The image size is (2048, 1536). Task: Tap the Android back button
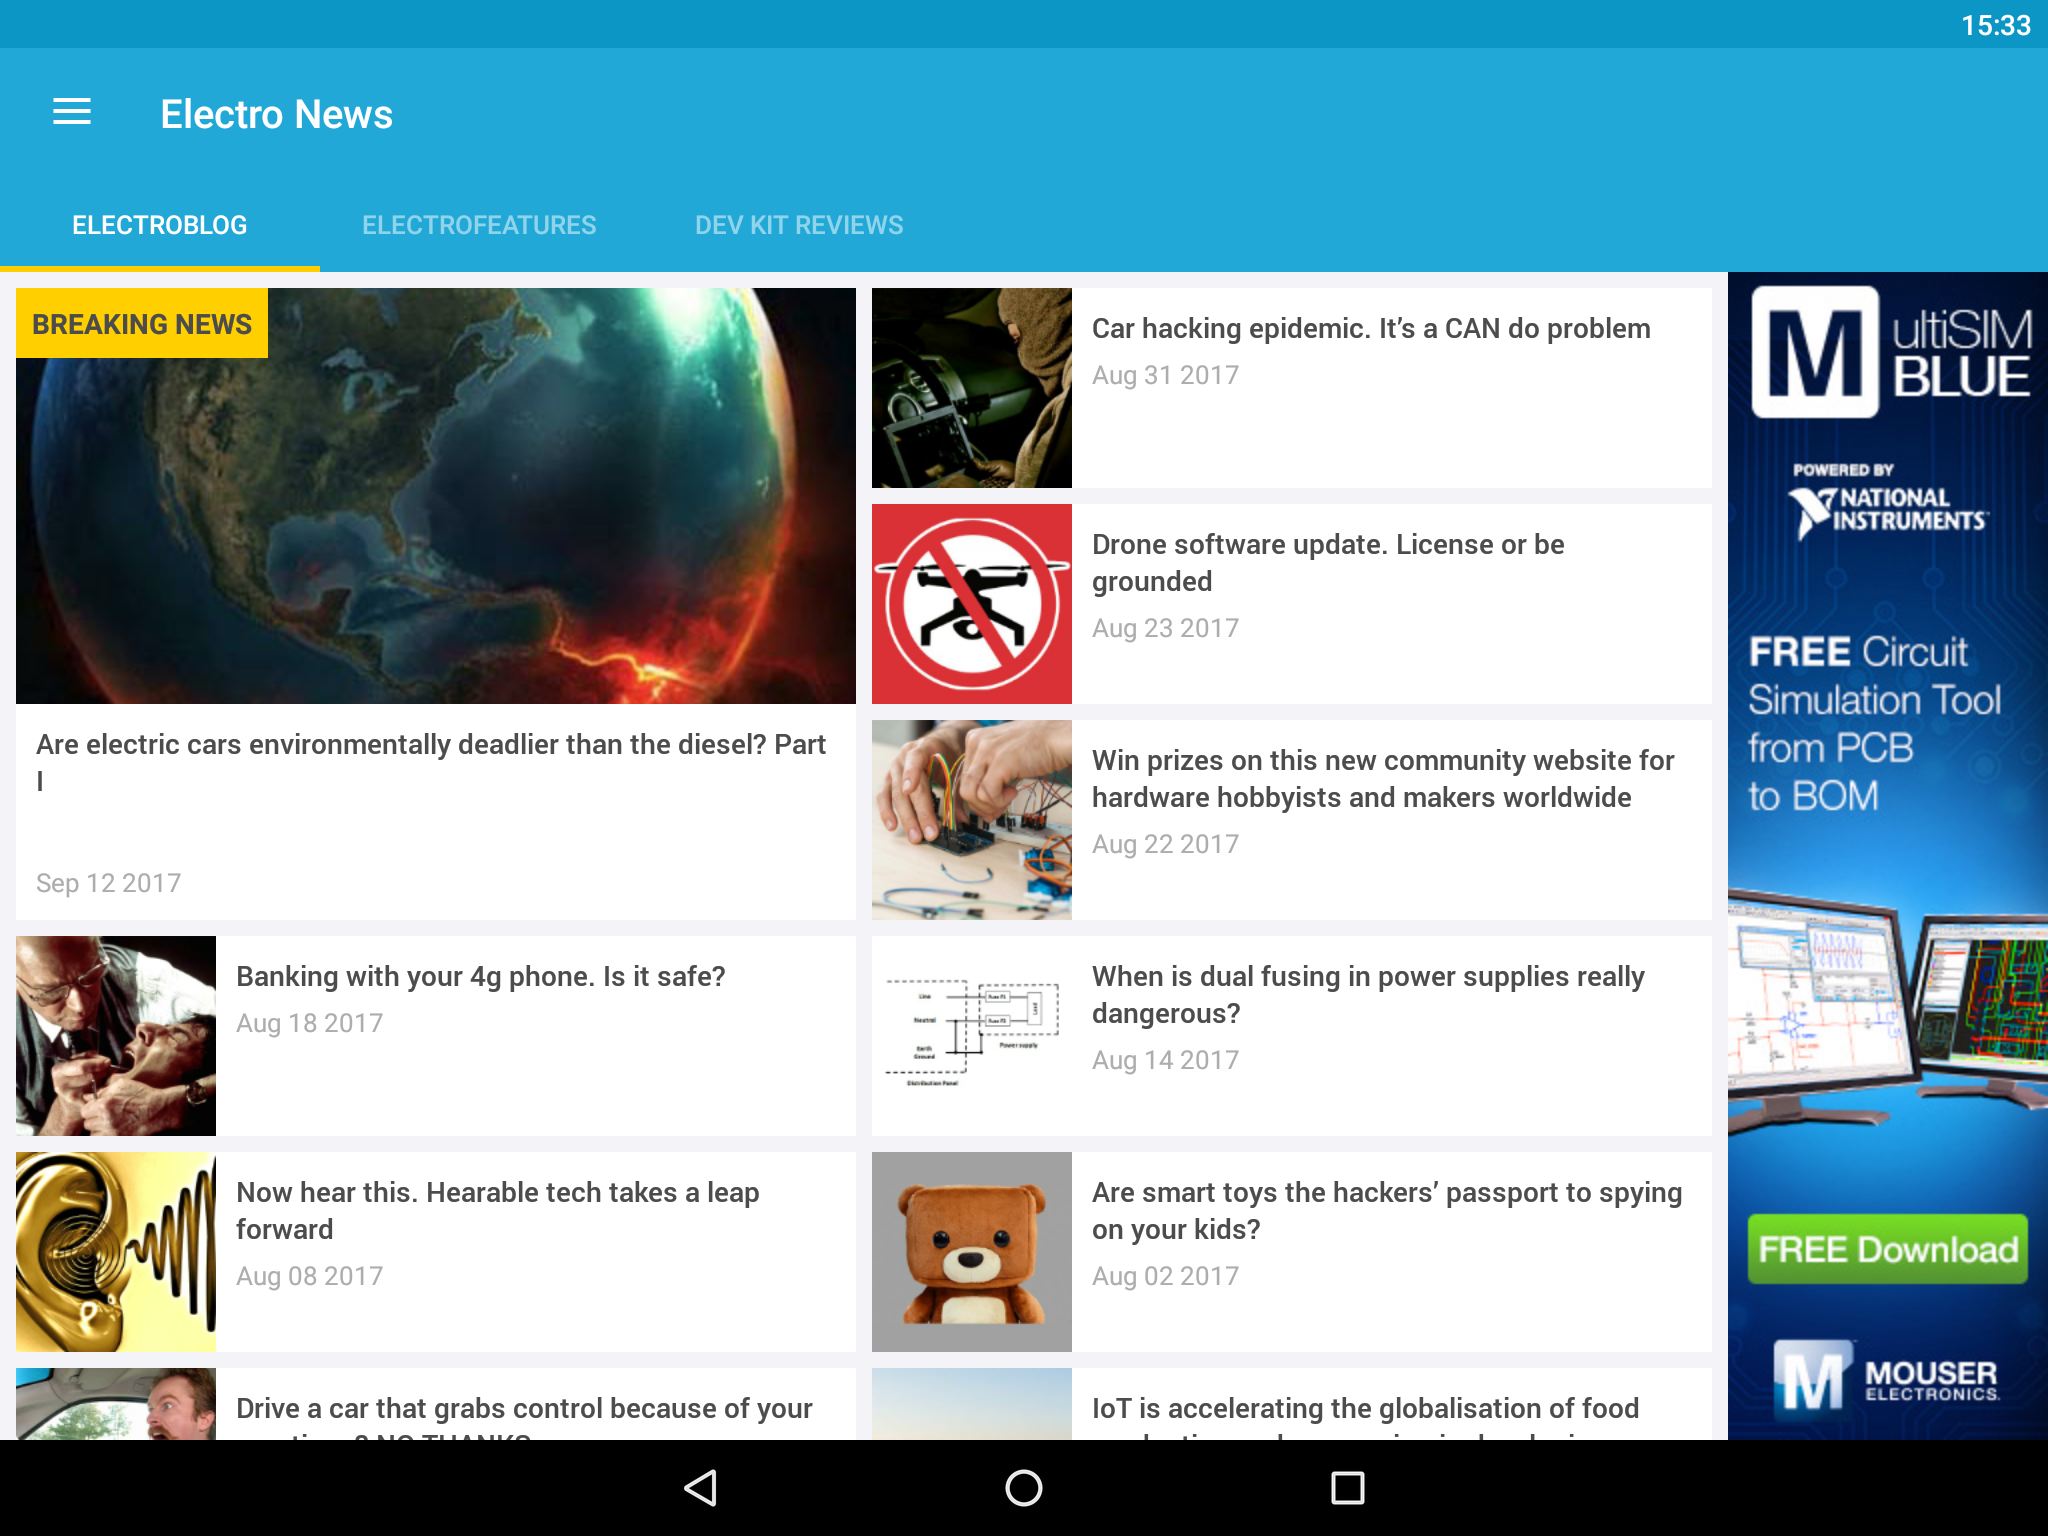pos(700,1488)
